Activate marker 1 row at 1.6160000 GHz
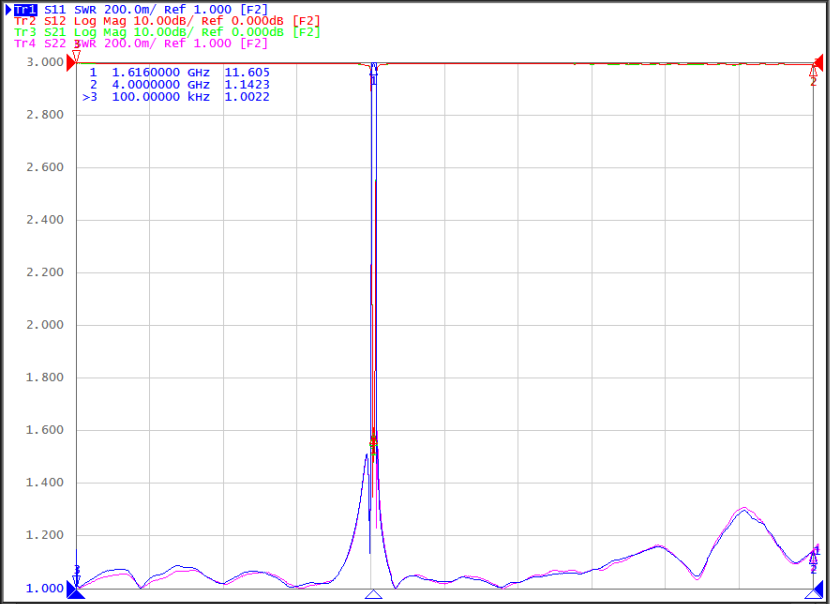Viewport: 830px width, 604px height. [x=179, y=73]
